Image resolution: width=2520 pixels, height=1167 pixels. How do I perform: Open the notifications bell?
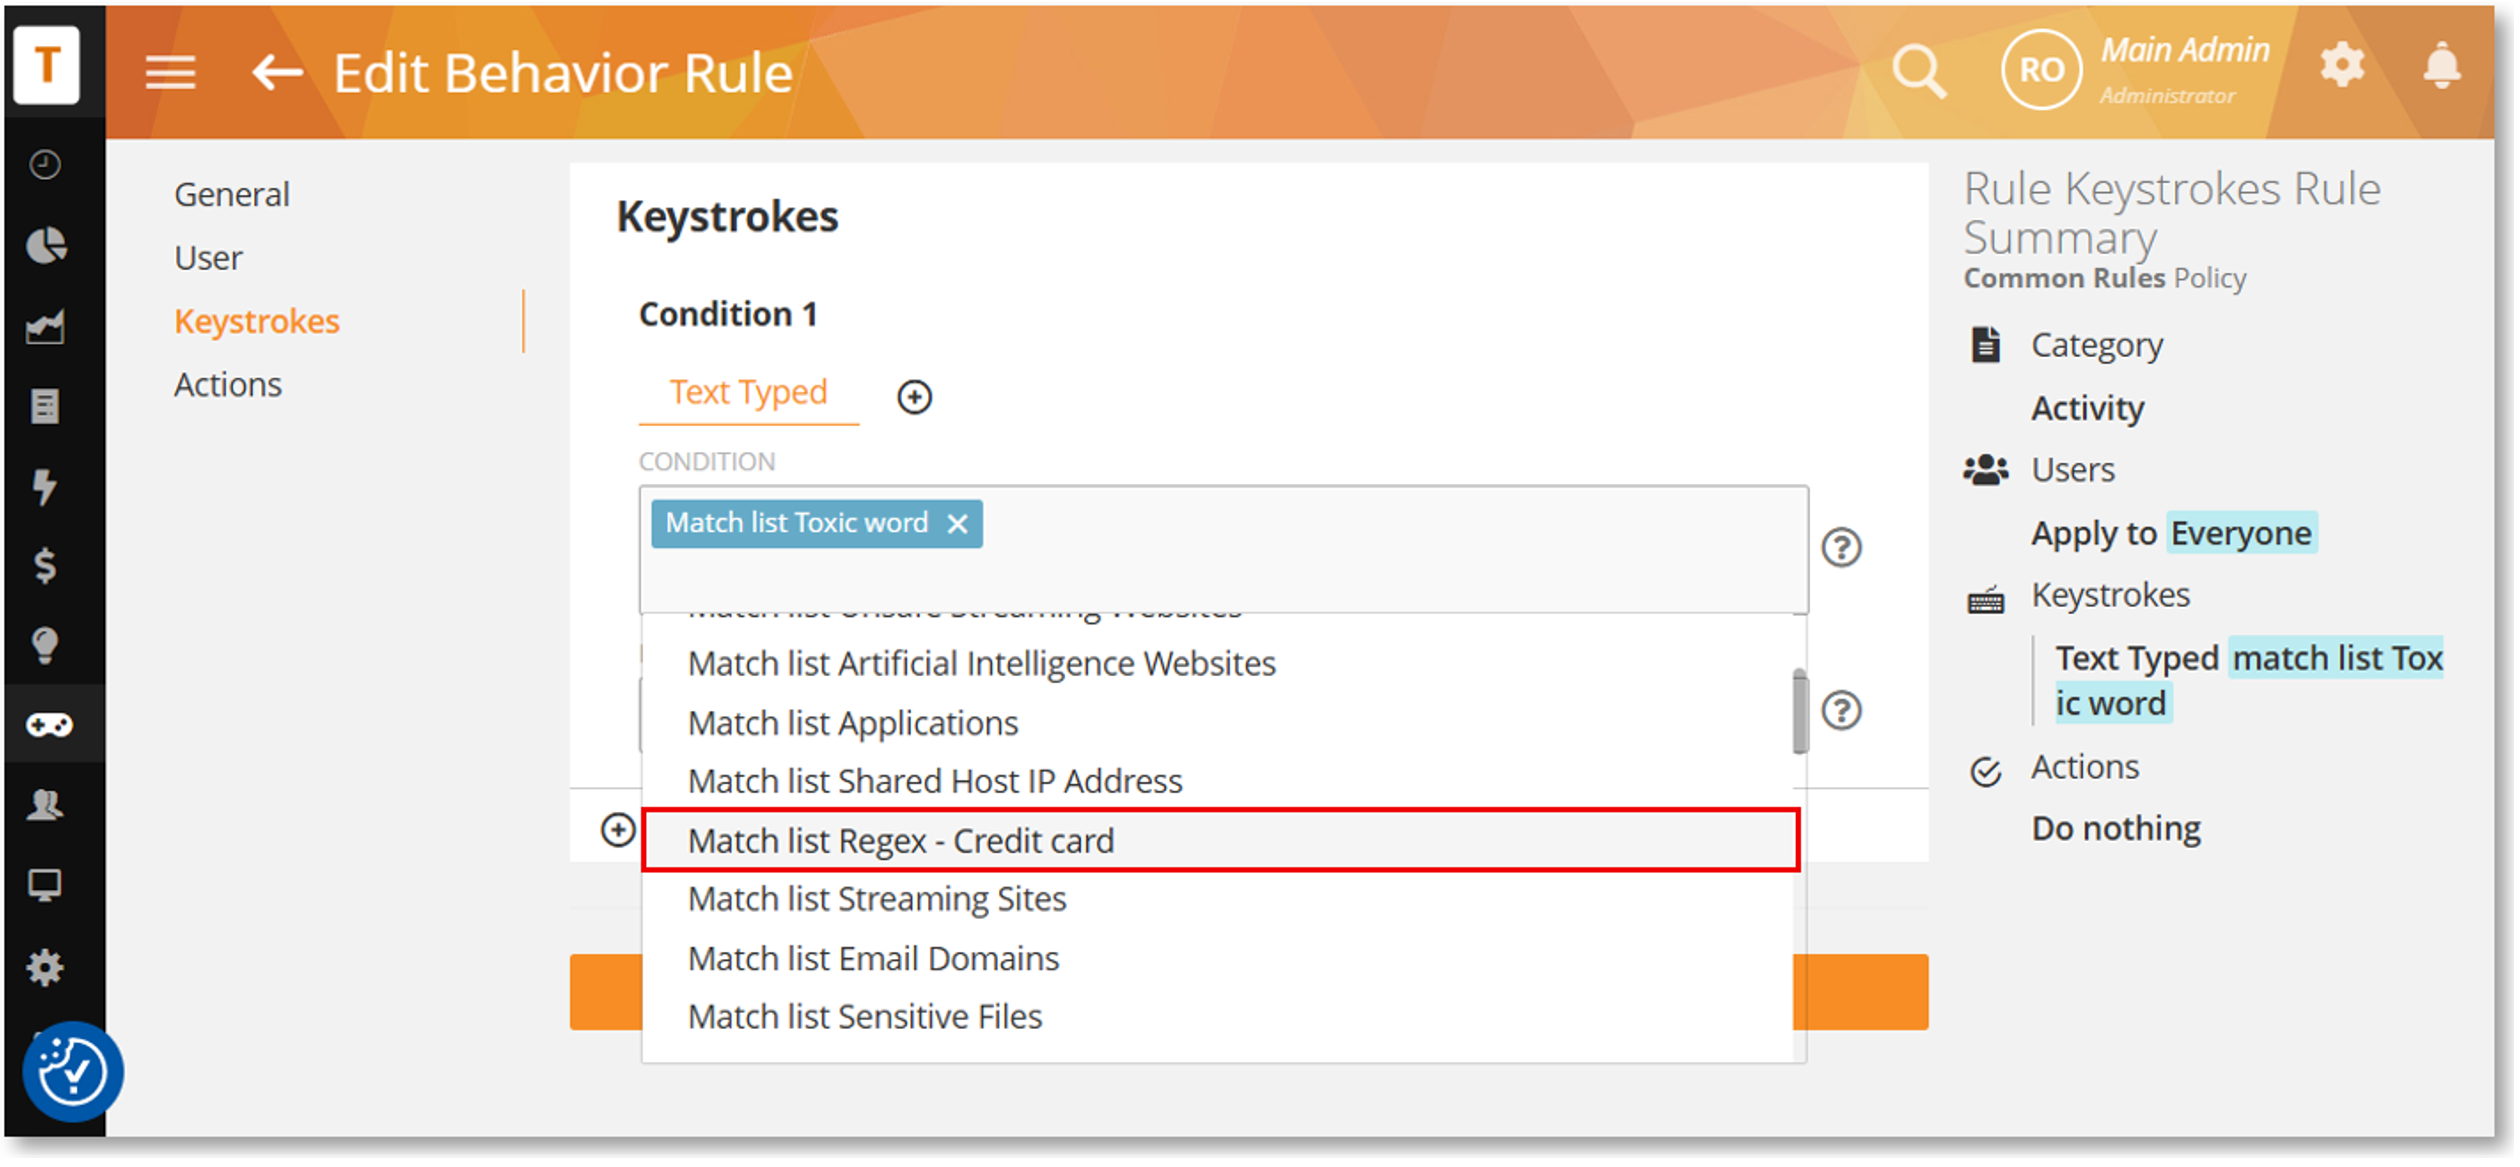(x=2441, y=67)
